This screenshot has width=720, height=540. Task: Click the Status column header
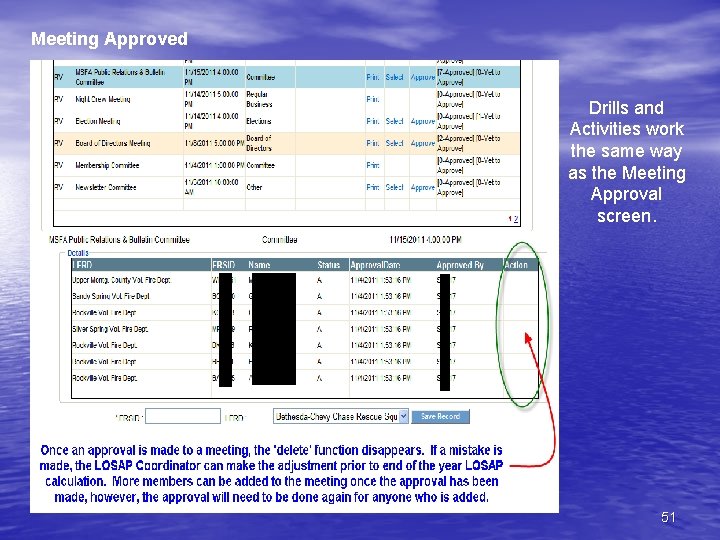tap(328, 265)
